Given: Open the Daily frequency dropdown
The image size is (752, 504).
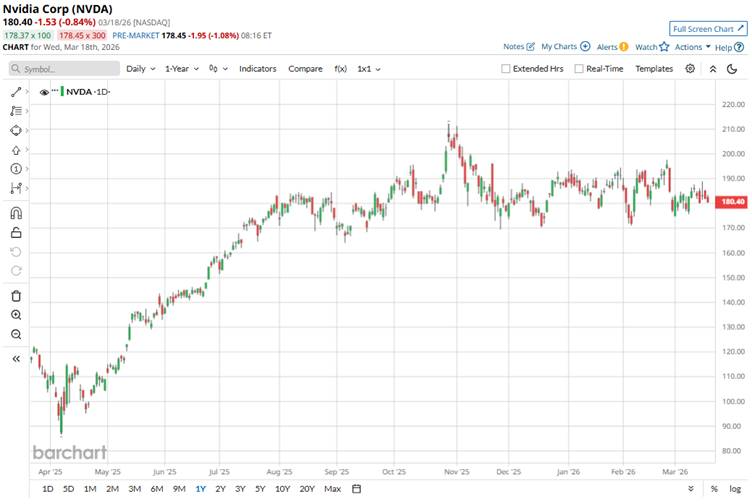Looking at the screenshot, I should point(141,69).
